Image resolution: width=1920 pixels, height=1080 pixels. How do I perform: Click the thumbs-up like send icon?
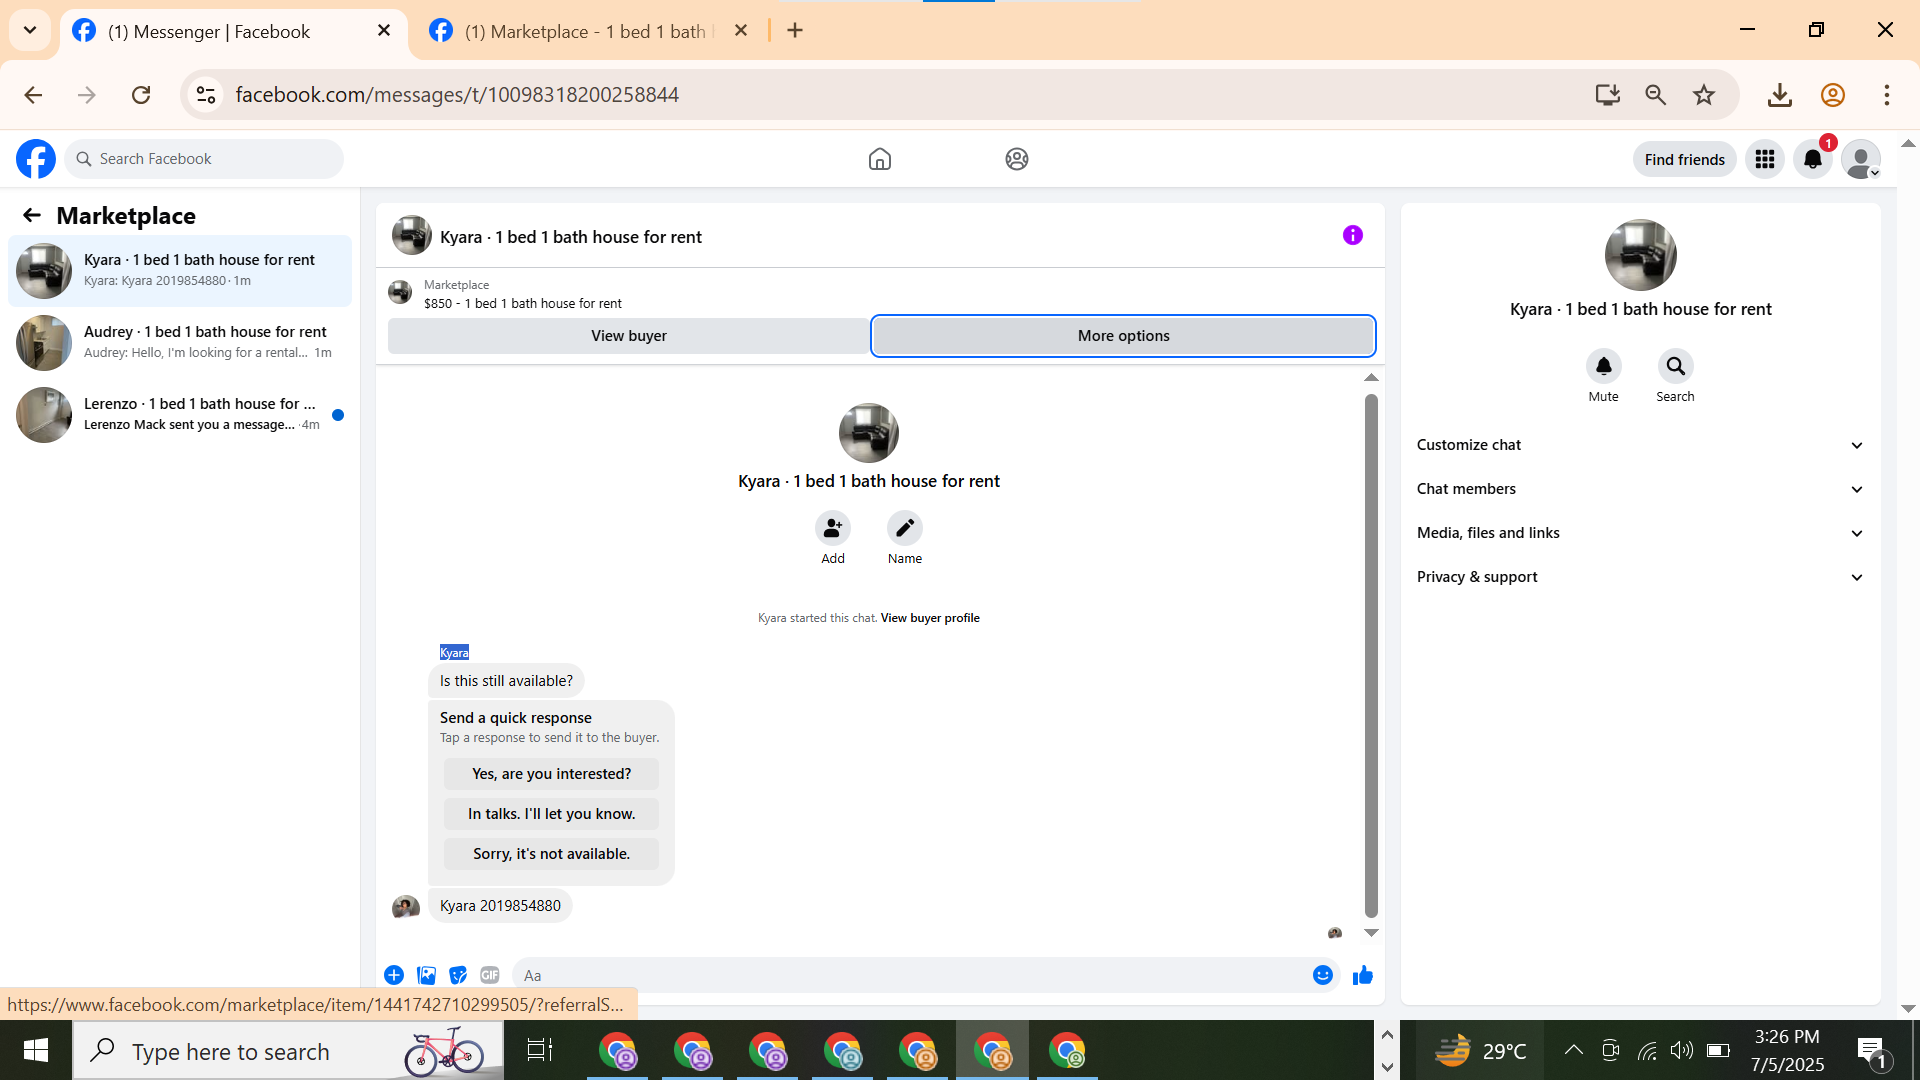click(x=1362, y=975)
